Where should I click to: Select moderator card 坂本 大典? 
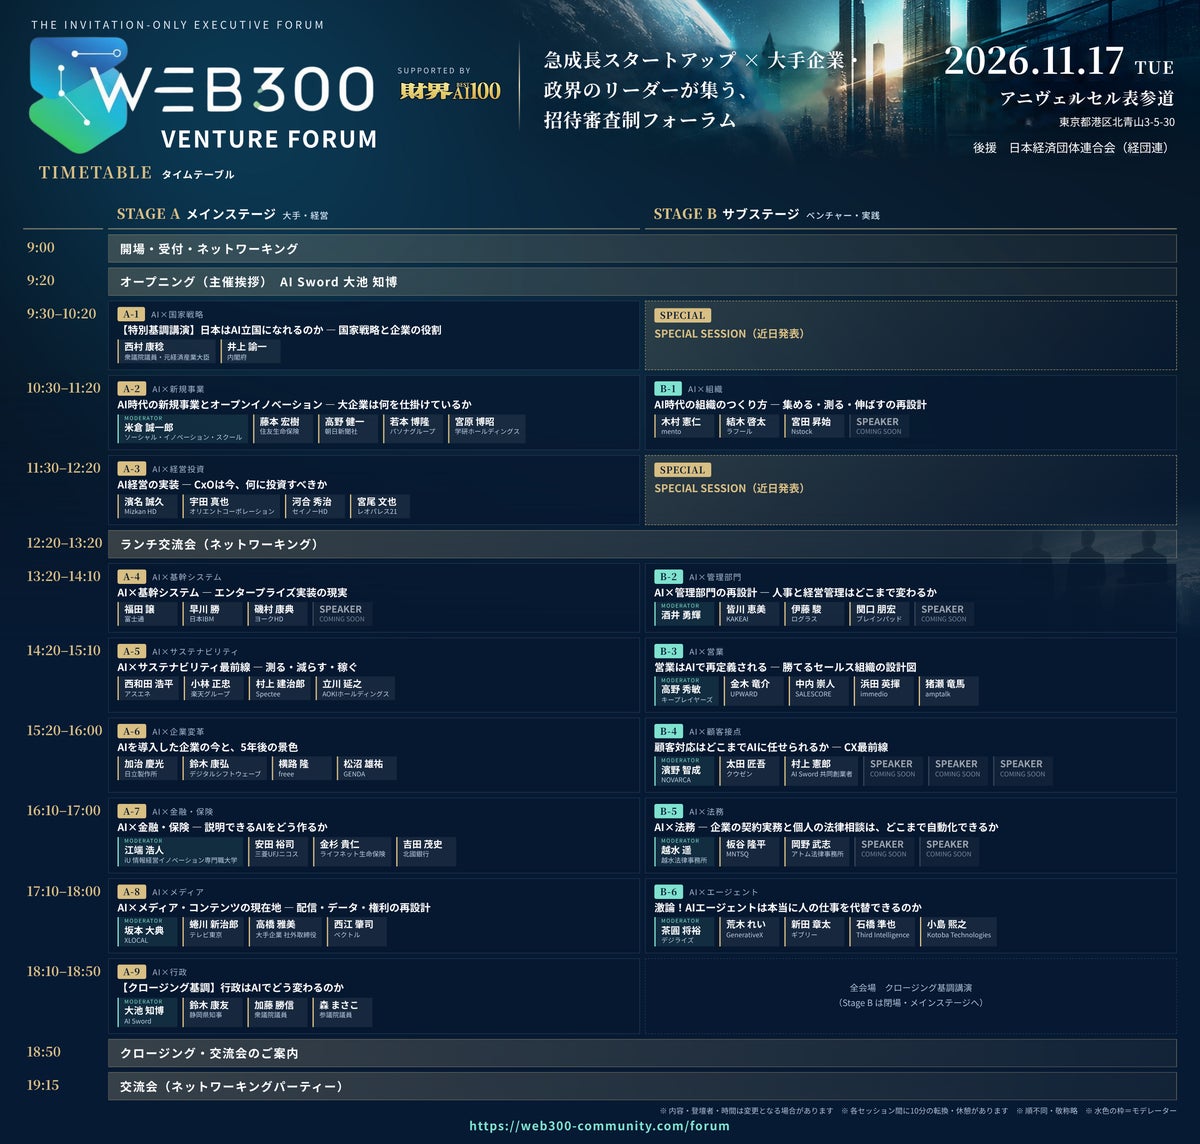tap(148, 930)
